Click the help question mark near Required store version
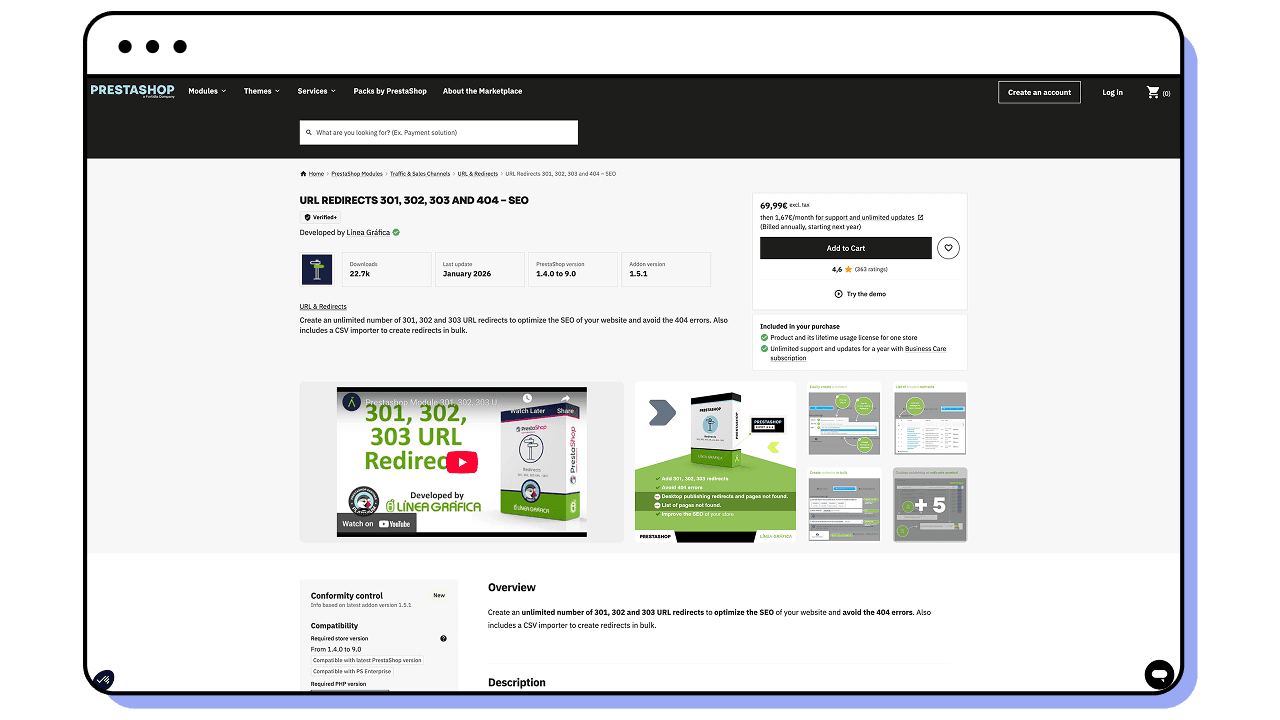This screenshot has width=1280, height=720. 442,638
